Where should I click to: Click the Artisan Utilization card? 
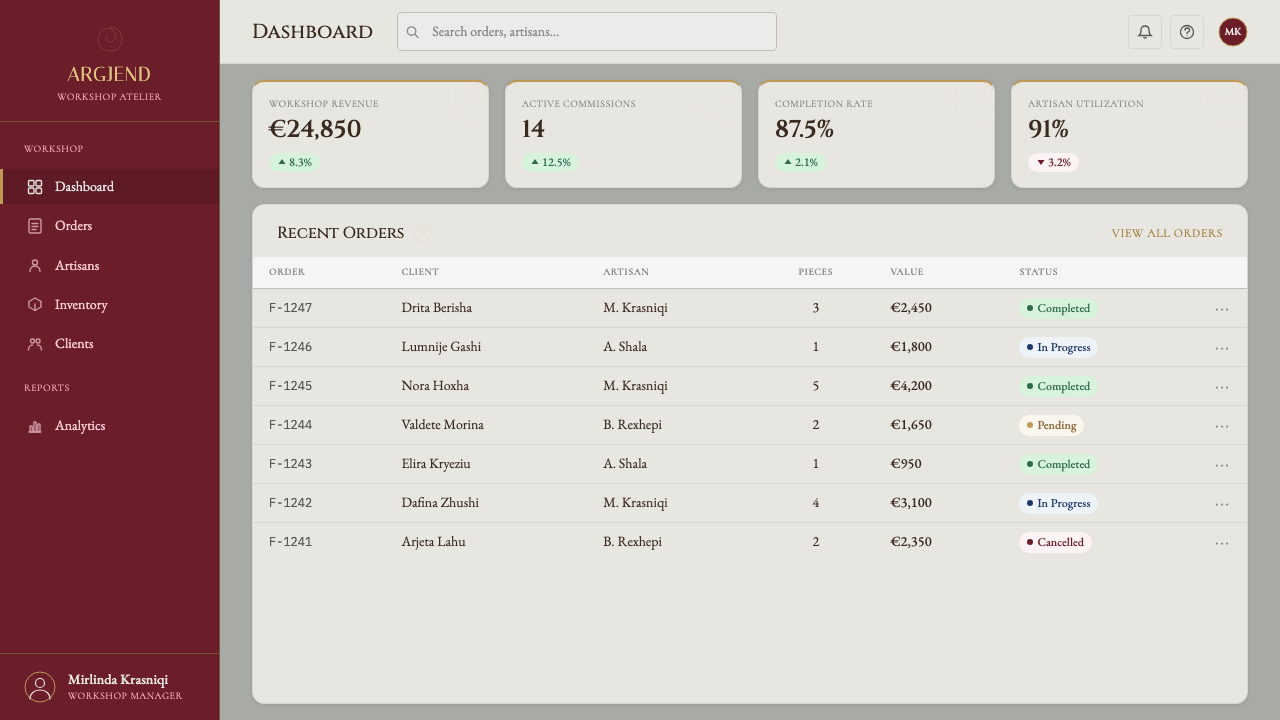click(x=1129, y=134)
